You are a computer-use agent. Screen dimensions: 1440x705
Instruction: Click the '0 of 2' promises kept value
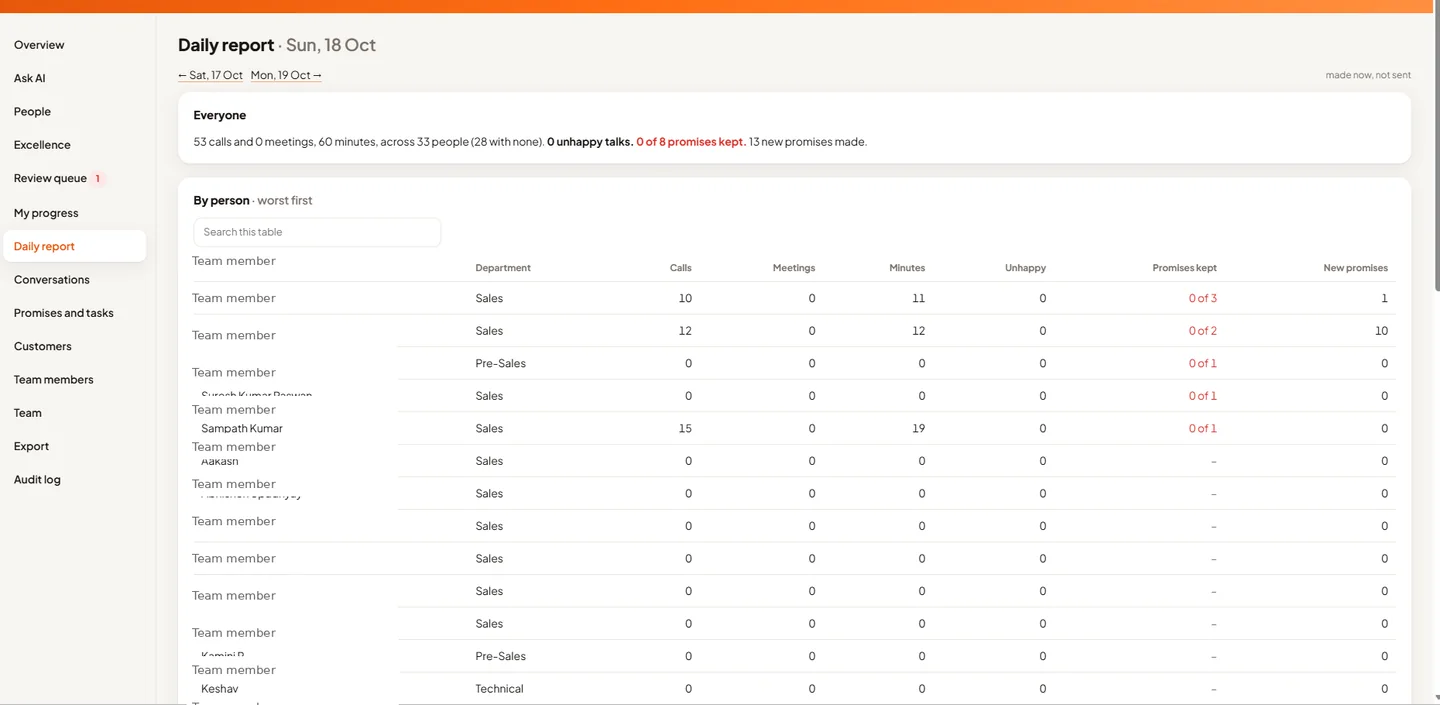point(1202,331)
